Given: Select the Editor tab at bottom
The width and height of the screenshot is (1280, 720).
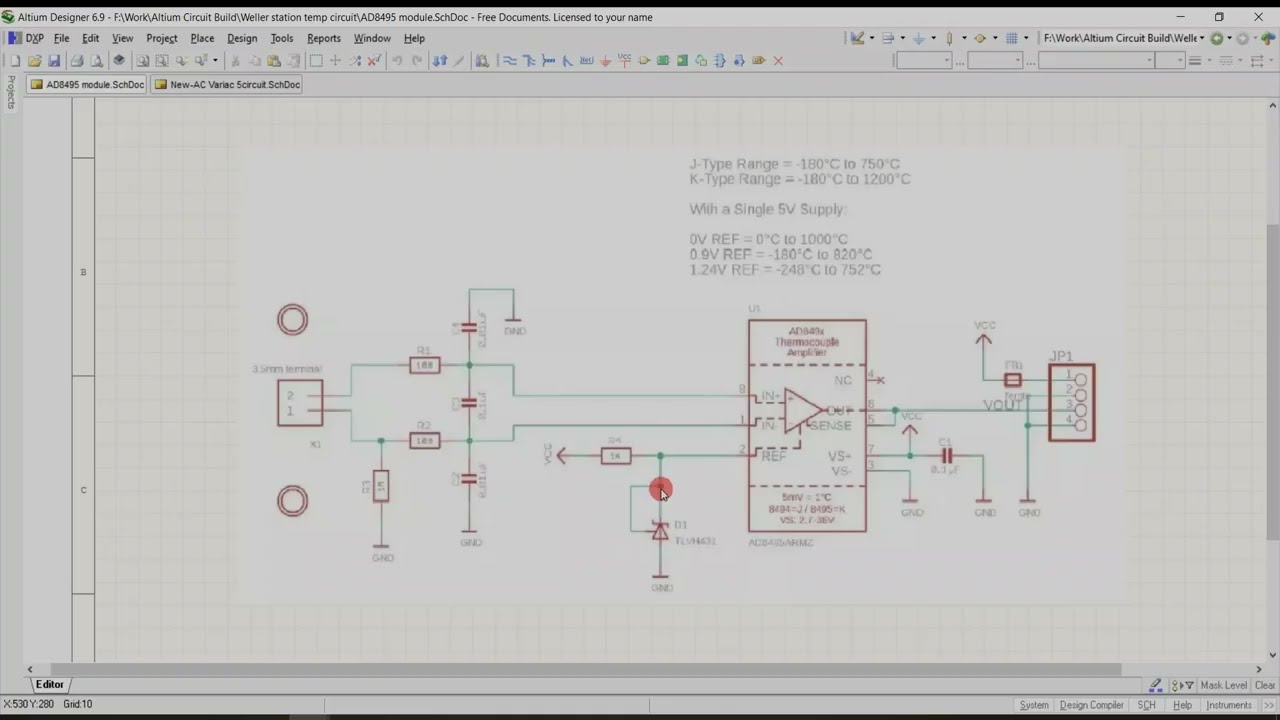Looking at the screenshot, I should click(x=50, y=685).
